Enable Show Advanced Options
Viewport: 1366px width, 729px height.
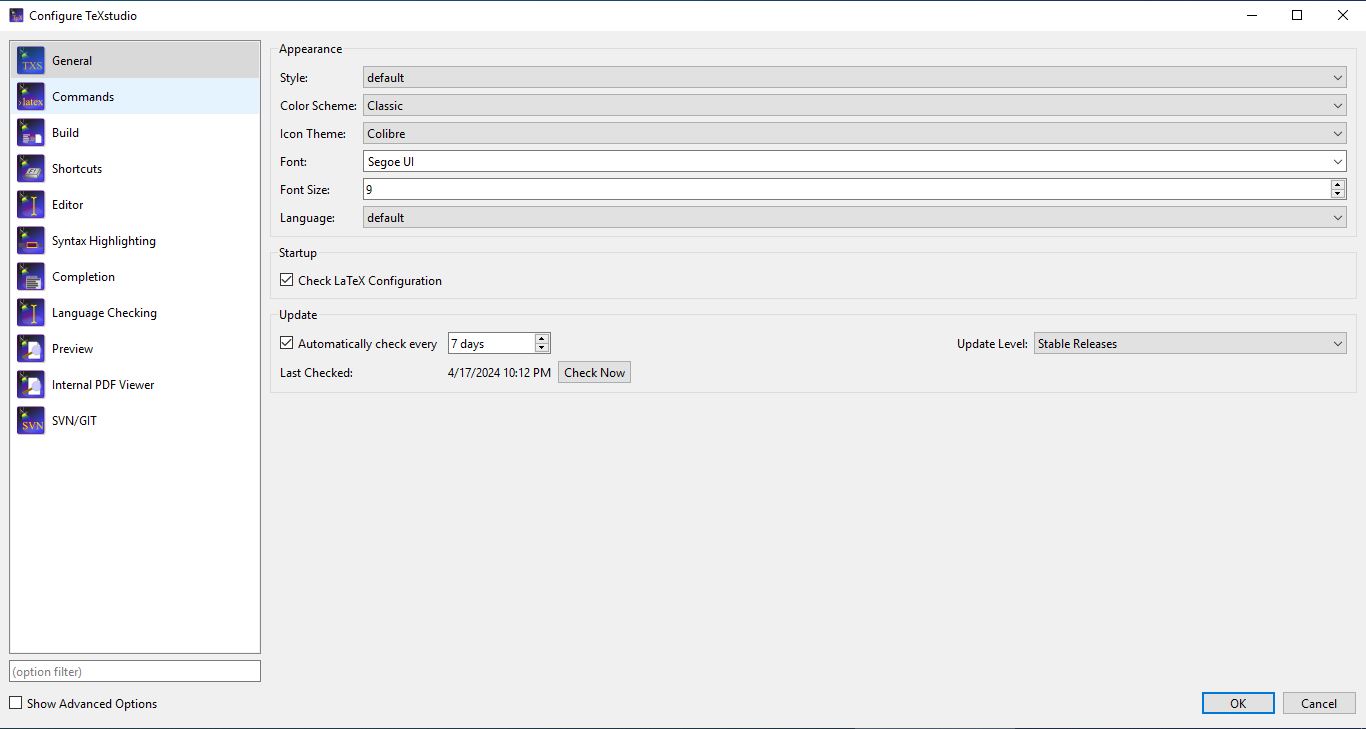pos(15,703)
